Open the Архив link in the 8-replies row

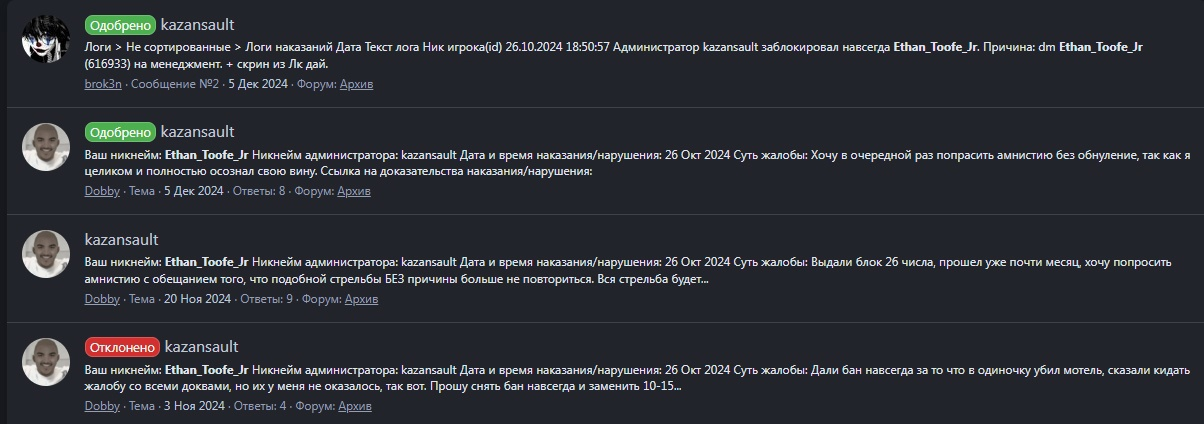[353, 191]
